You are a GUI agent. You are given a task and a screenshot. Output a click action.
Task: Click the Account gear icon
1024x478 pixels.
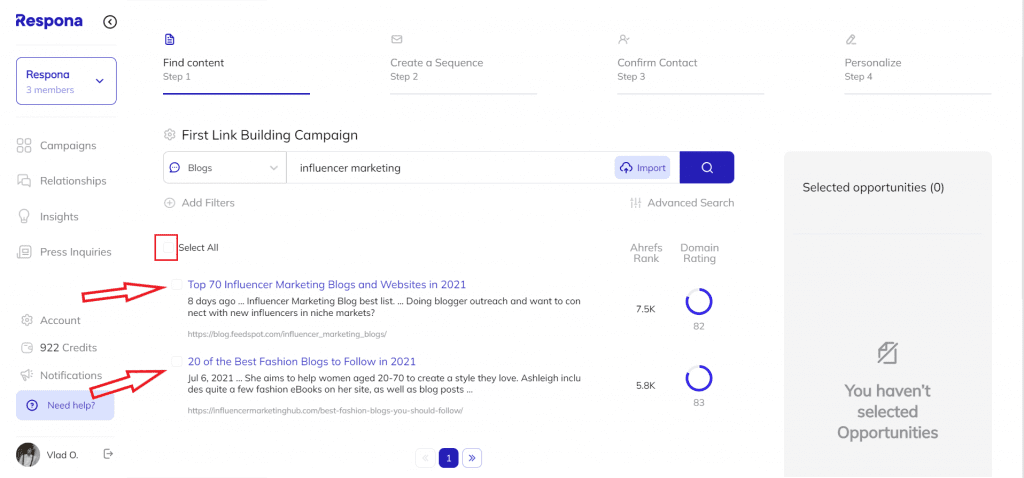point(27,321)
